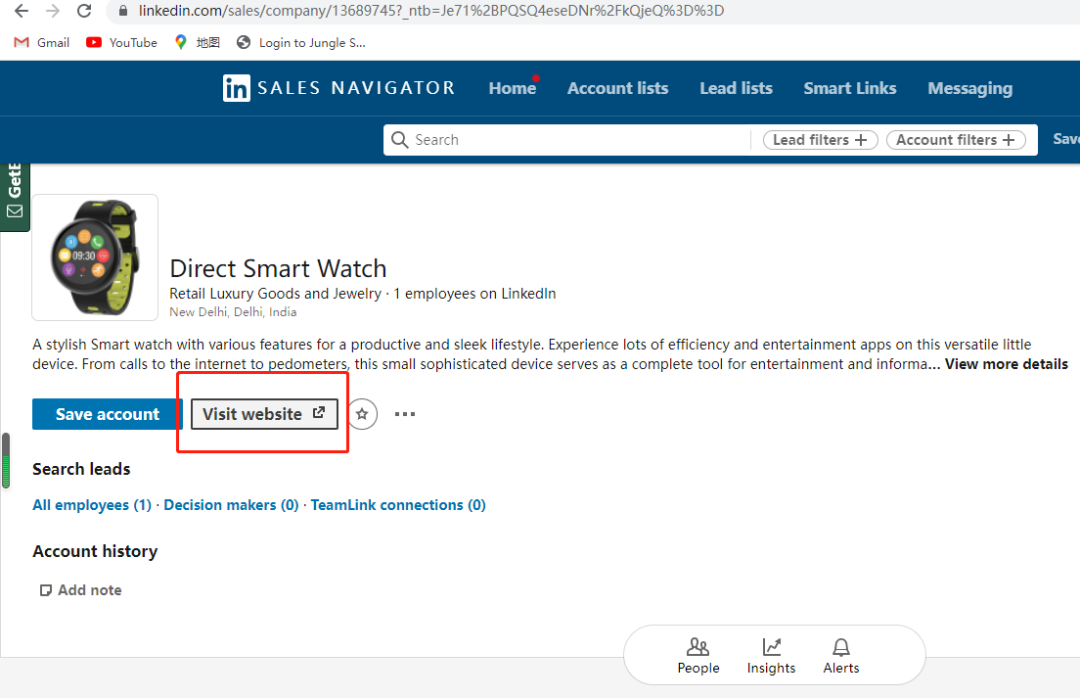Open the People tab at bottom
Viewport: 1080px width, 698px height.
(698, 656)
